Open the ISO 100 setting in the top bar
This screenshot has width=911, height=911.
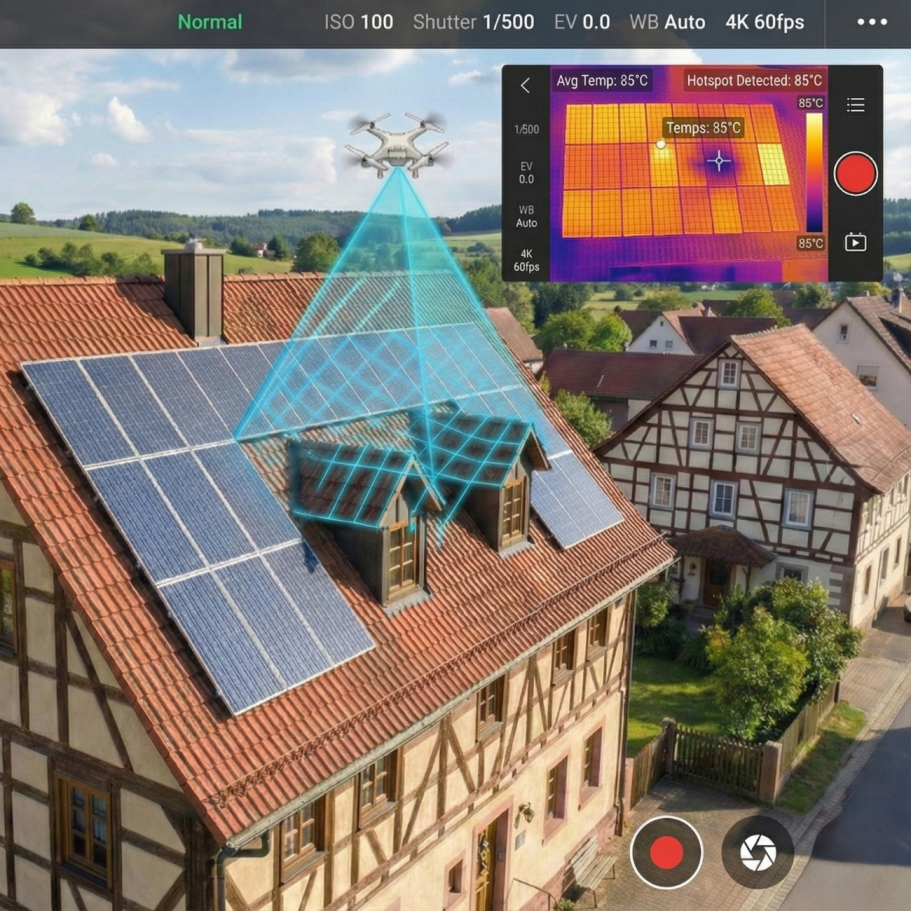(358, 22)
